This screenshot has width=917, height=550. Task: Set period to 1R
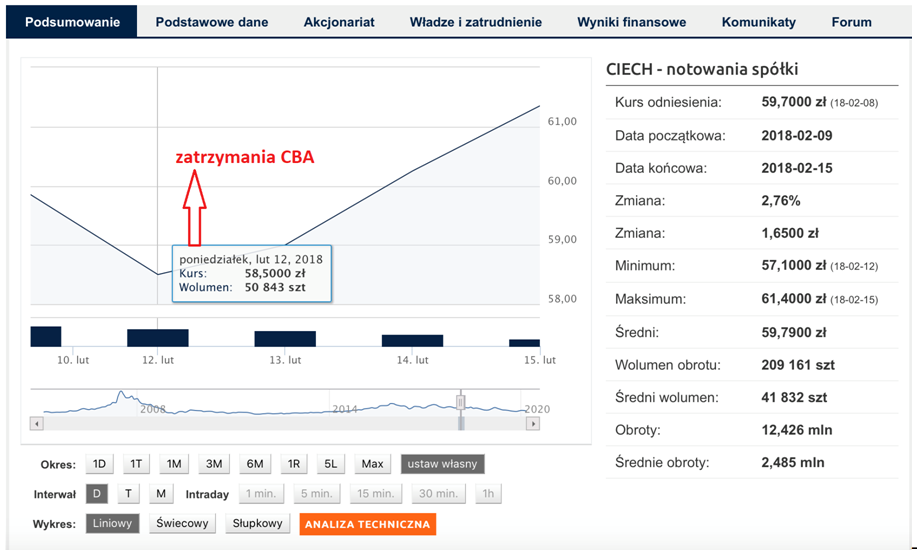click(294, 464)
